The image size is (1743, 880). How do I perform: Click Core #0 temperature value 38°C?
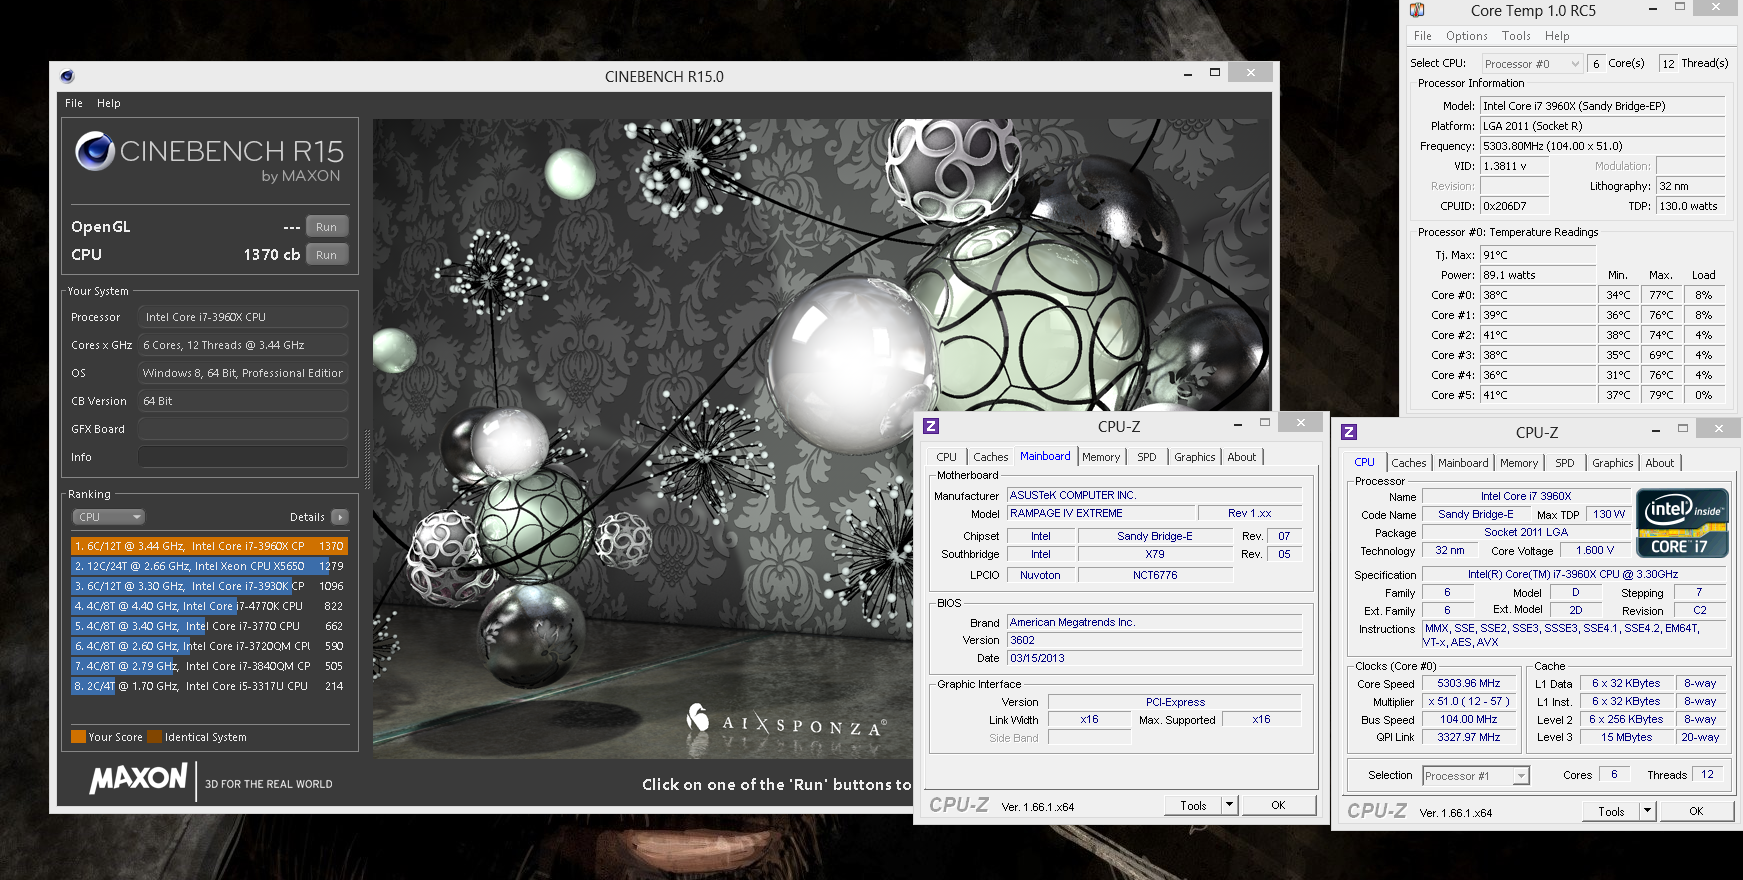(1538, 295)
